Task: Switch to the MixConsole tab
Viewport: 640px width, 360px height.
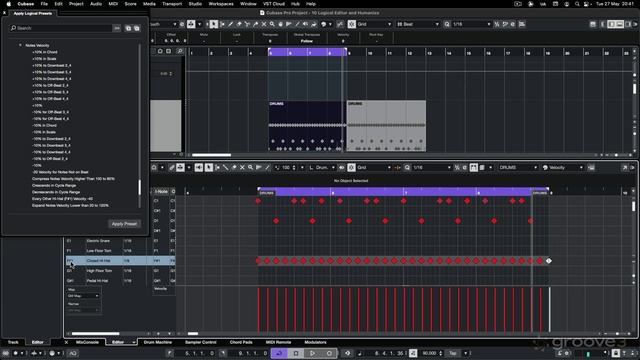Action: [87, 342]
